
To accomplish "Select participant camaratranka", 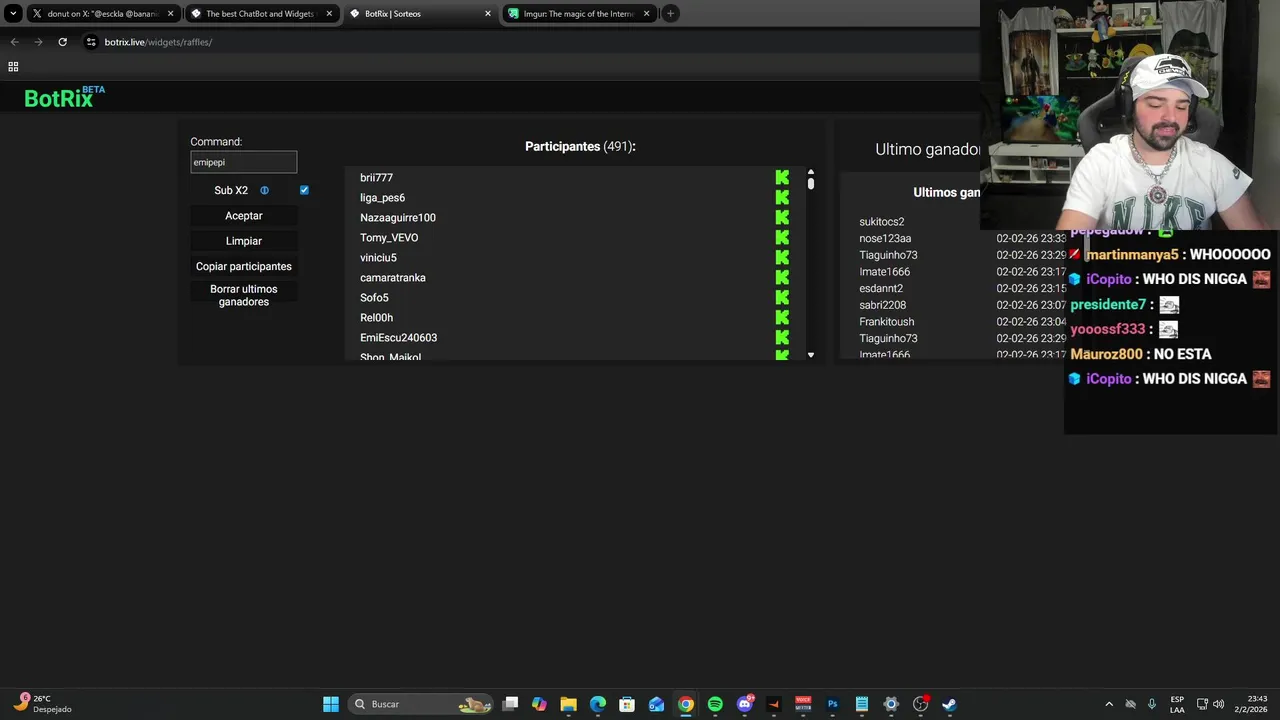I will point(393,277).
